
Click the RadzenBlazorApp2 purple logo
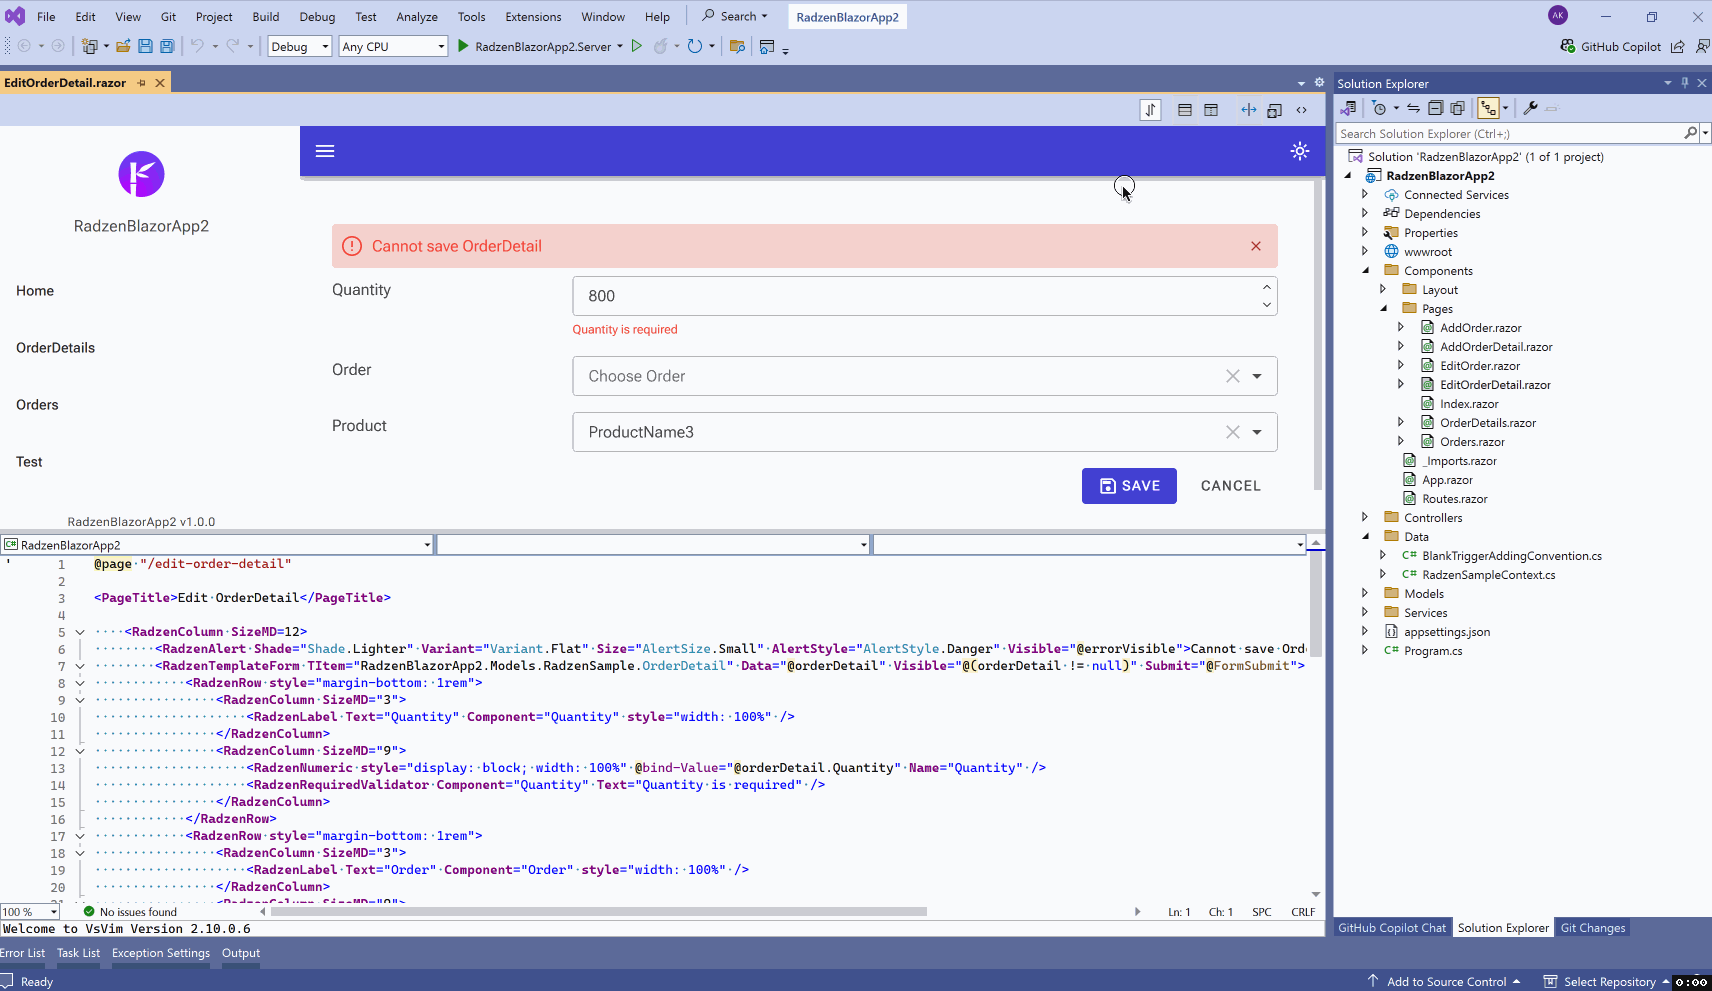[x=141, y=174]
